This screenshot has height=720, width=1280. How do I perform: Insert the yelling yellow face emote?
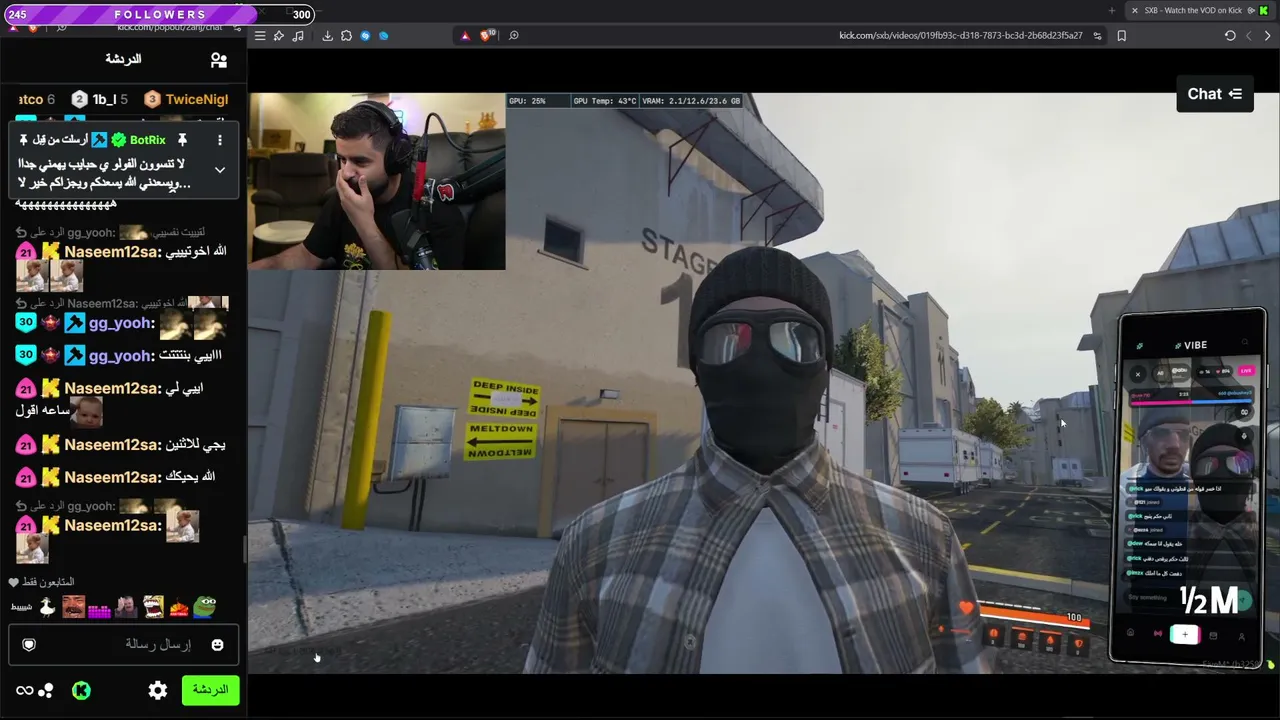(152, 607)
